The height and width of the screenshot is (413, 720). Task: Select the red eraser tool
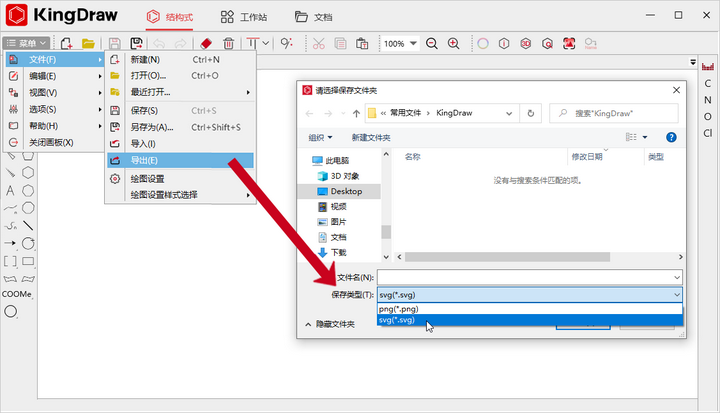tap(206, 44)
